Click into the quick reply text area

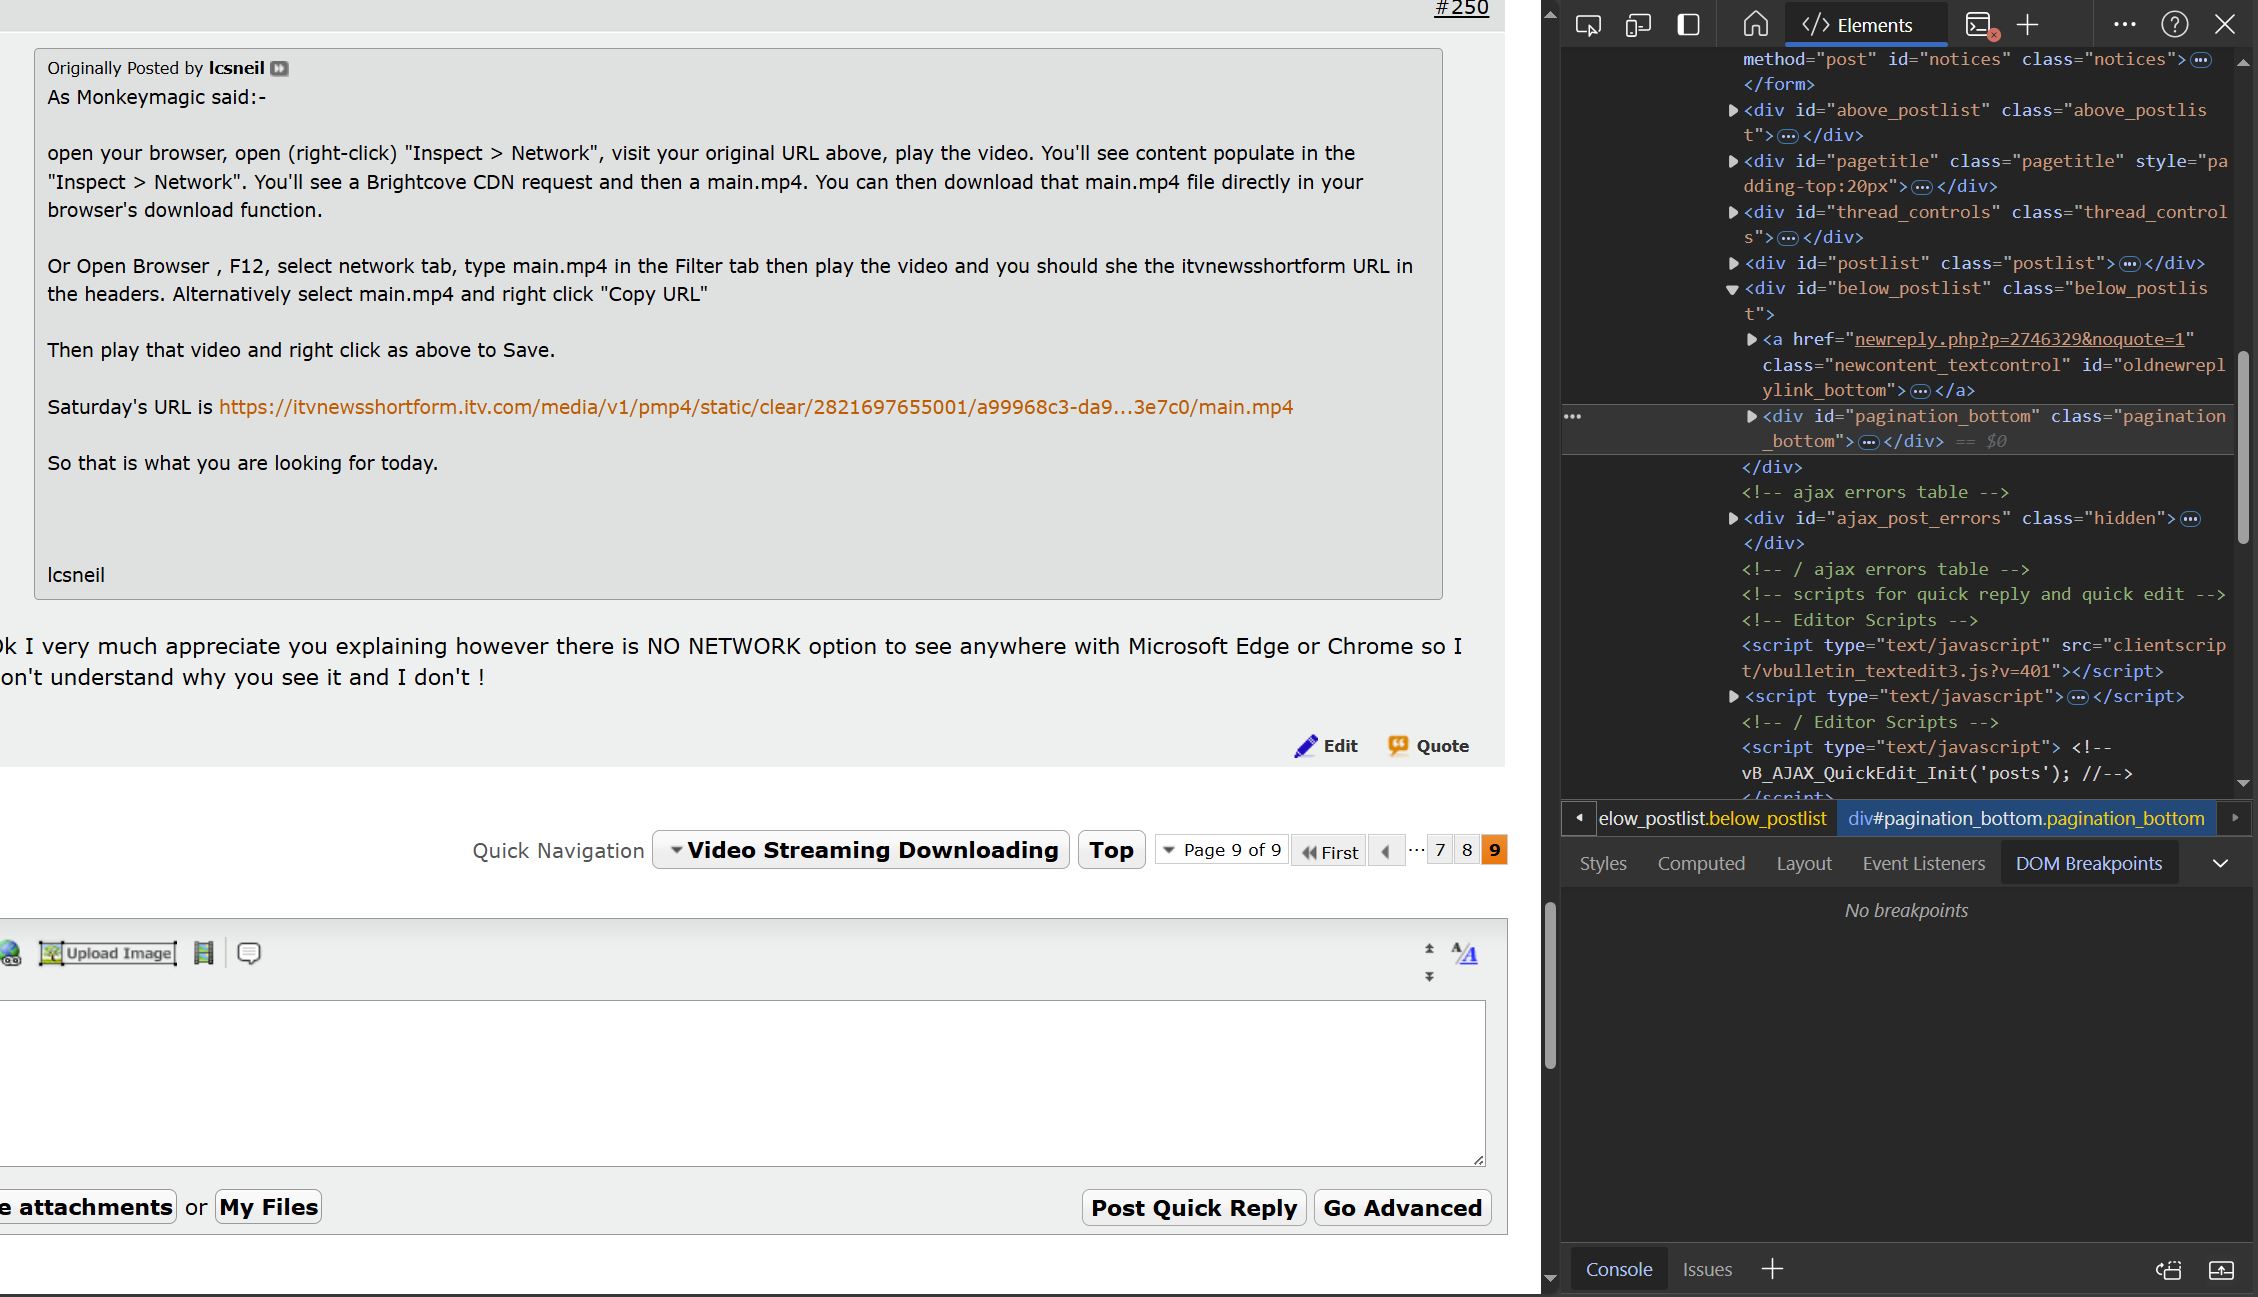click(x=741, y=1083)
